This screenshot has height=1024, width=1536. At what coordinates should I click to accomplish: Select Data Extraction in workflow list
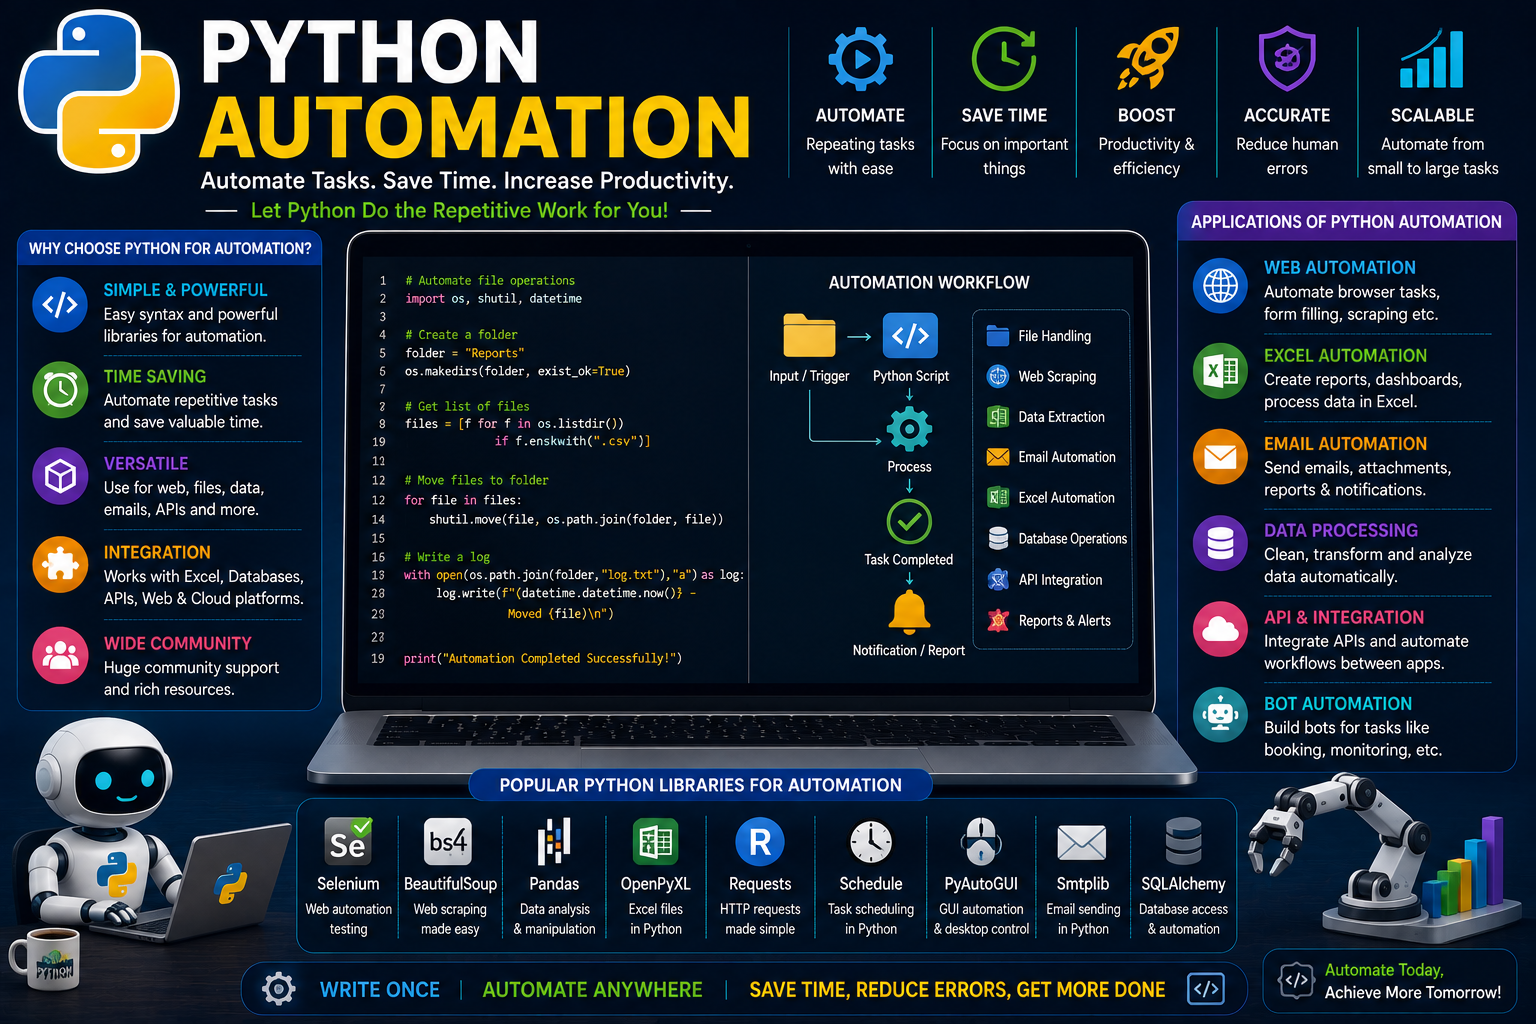pyautogui.click(x=1046, y=417)
